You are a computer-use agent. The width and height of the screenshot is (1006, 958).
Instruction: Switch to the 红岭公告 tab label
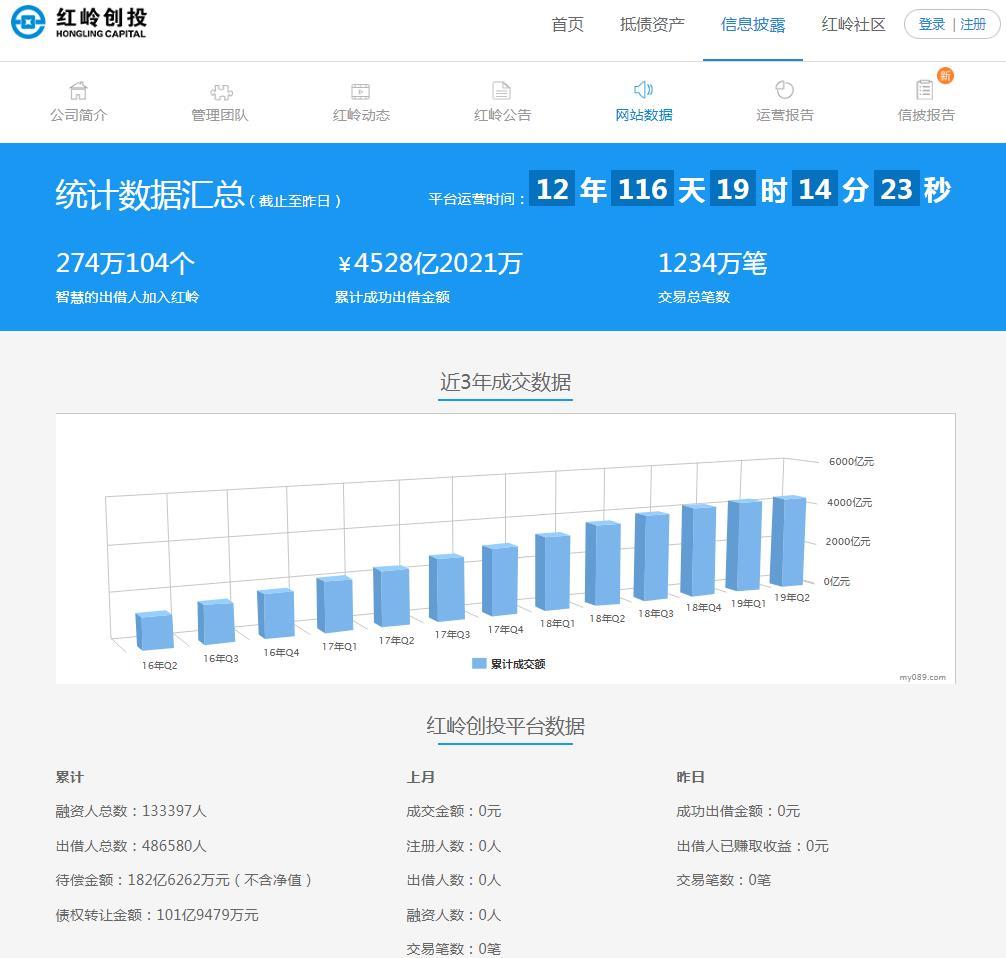502,115
